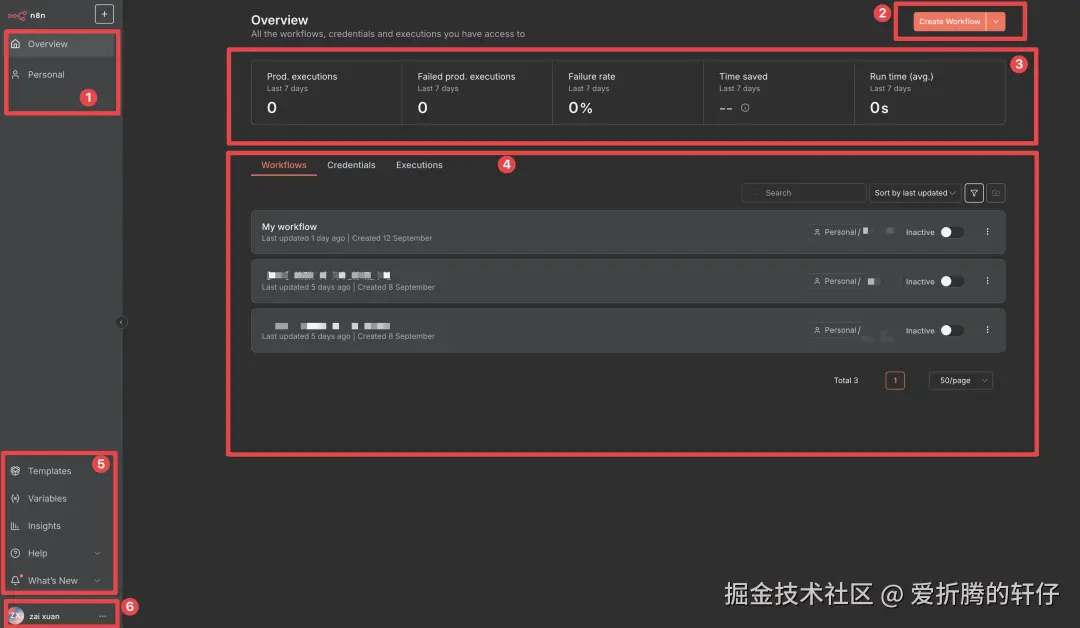Toggle second workflow's Inactive switch

[952, 281]
